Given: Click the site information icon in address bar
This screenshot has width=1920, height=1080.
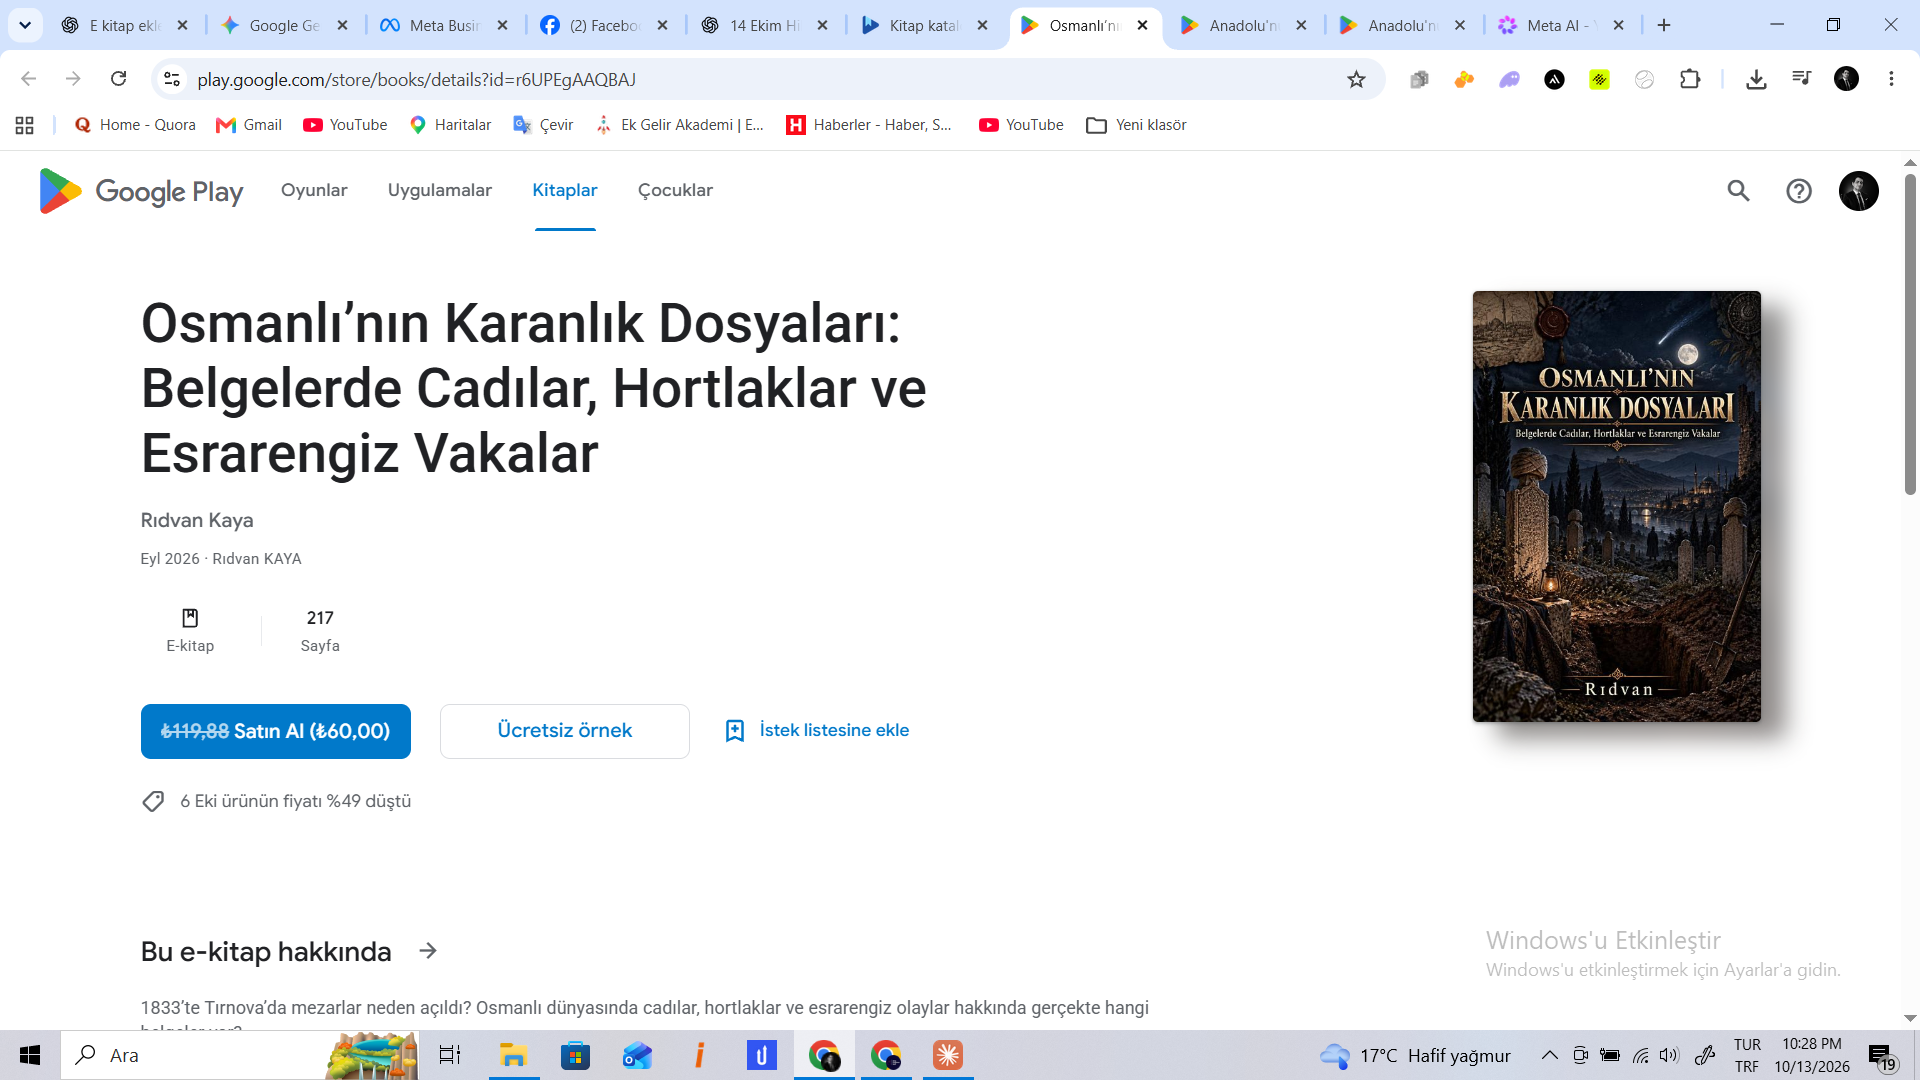Looking at the screenshot, I should 172,79.
